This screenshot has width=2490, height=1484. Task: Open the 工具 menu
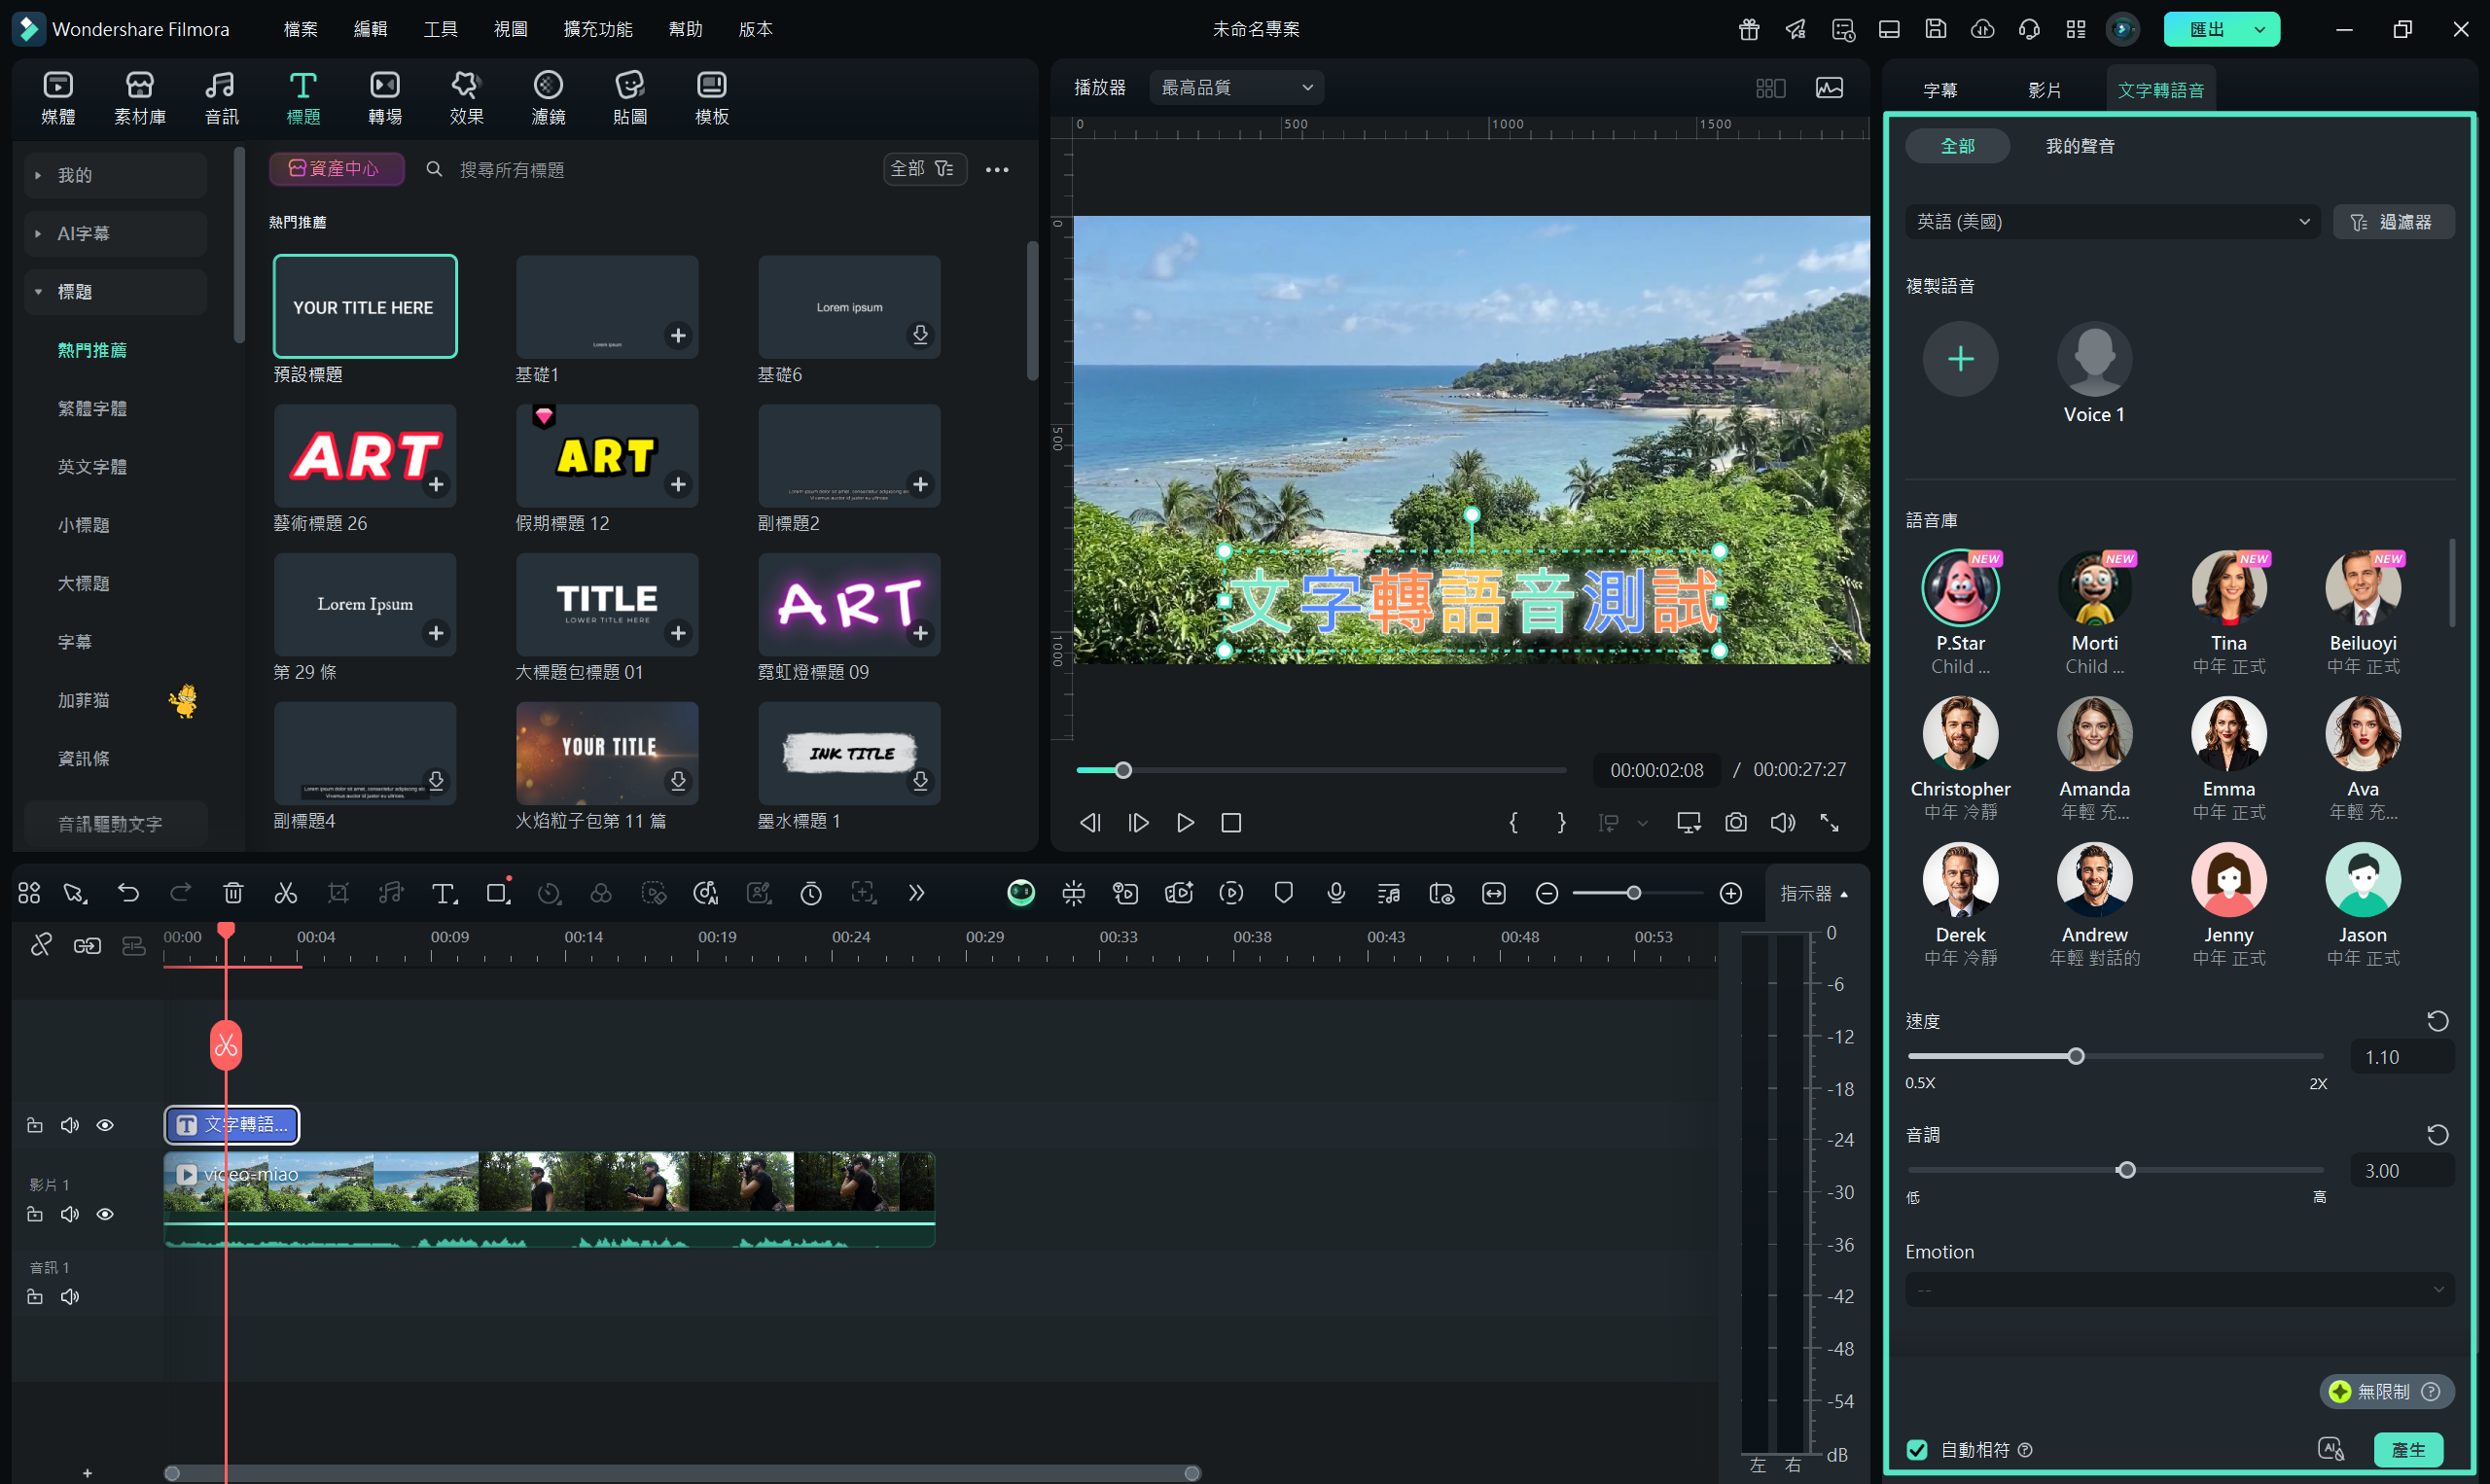440,29
